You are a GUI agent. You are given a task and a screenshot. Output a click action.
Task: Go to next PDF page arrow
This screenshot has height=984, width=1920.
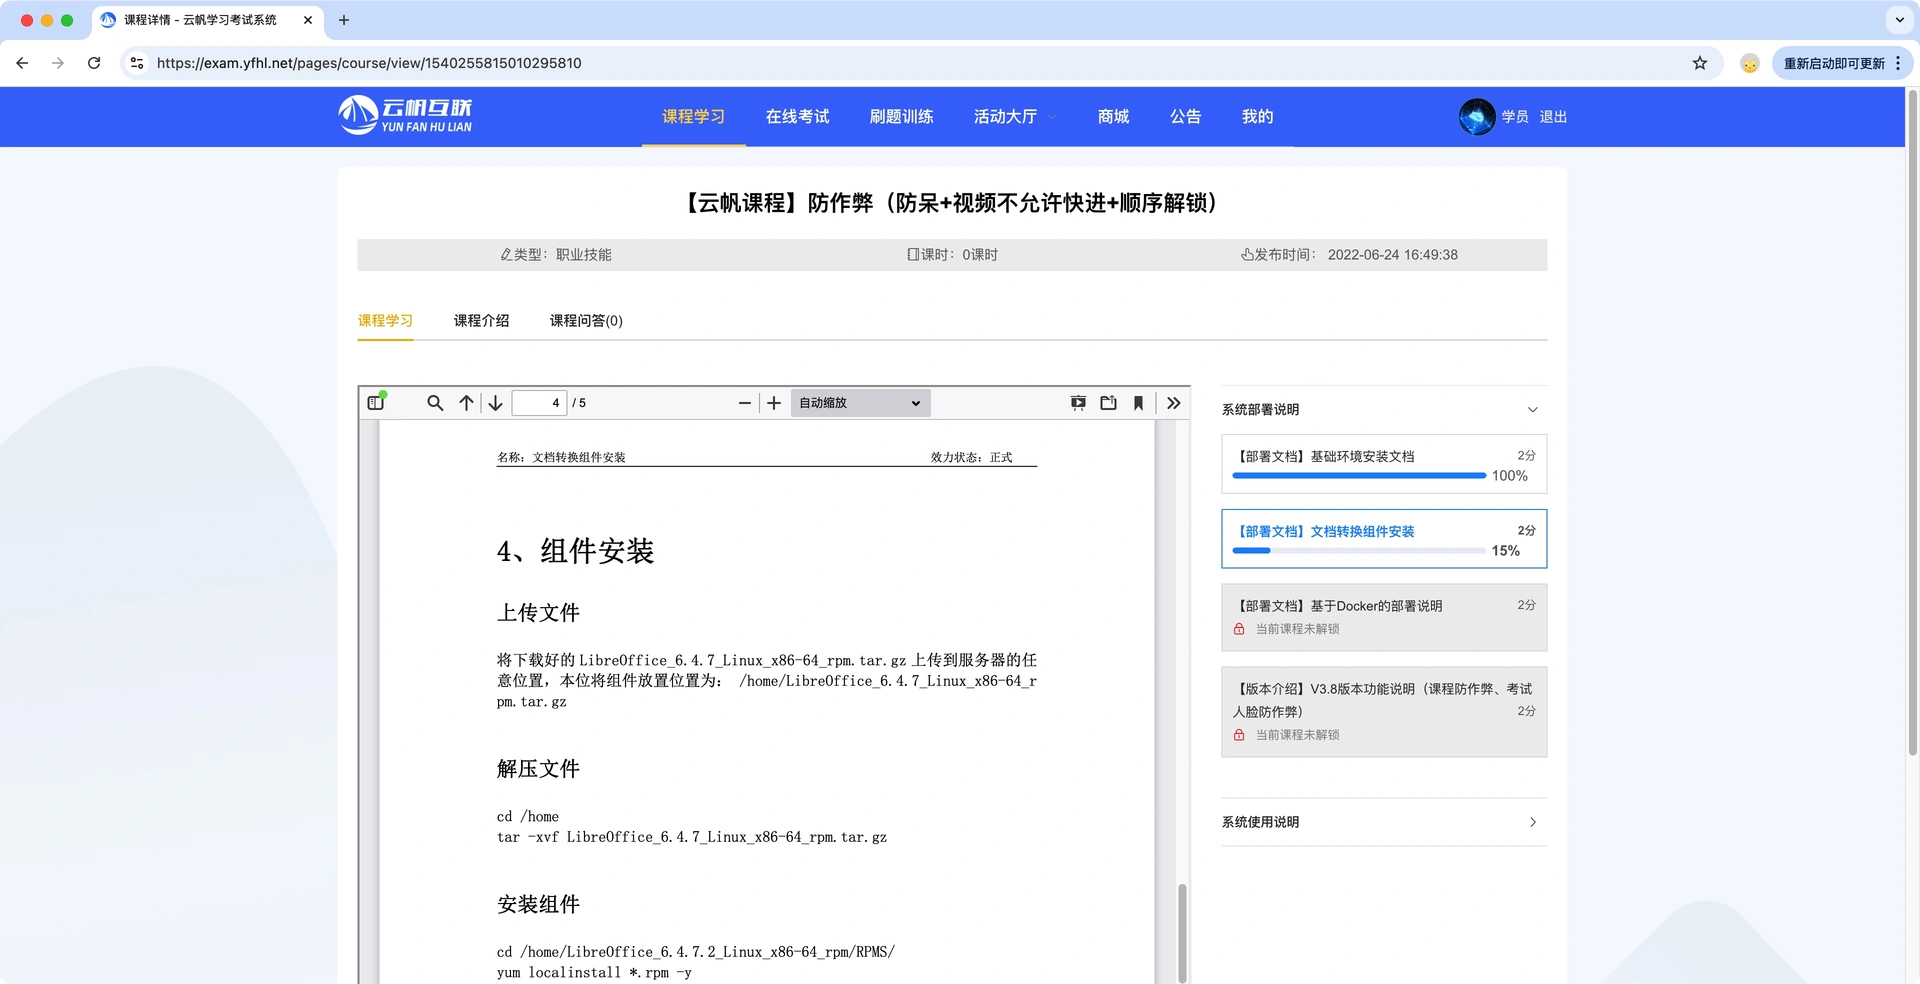(x=495, y=403)
